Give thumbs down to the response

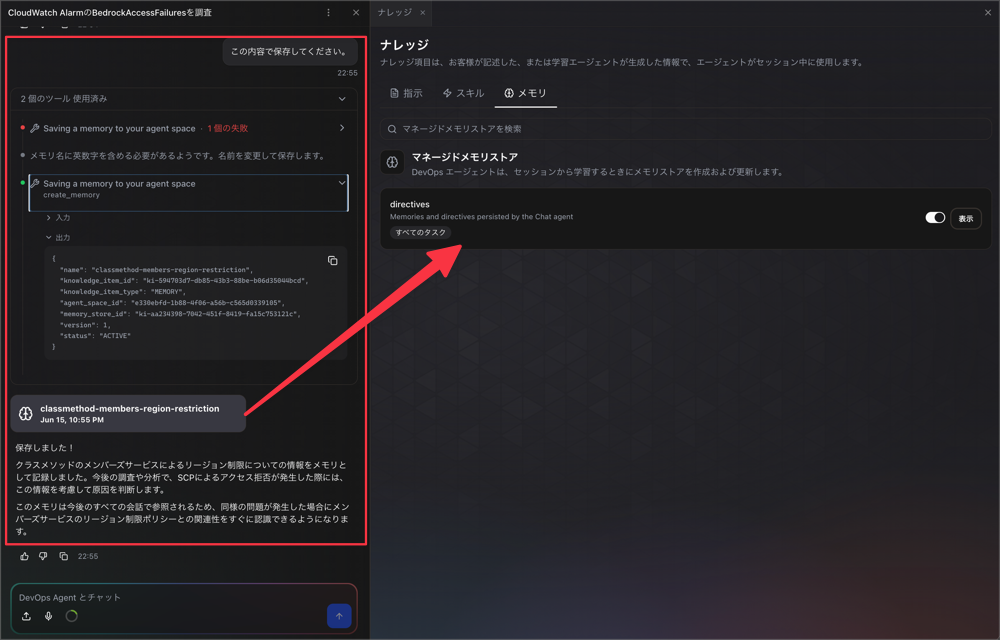pos(43,556)
